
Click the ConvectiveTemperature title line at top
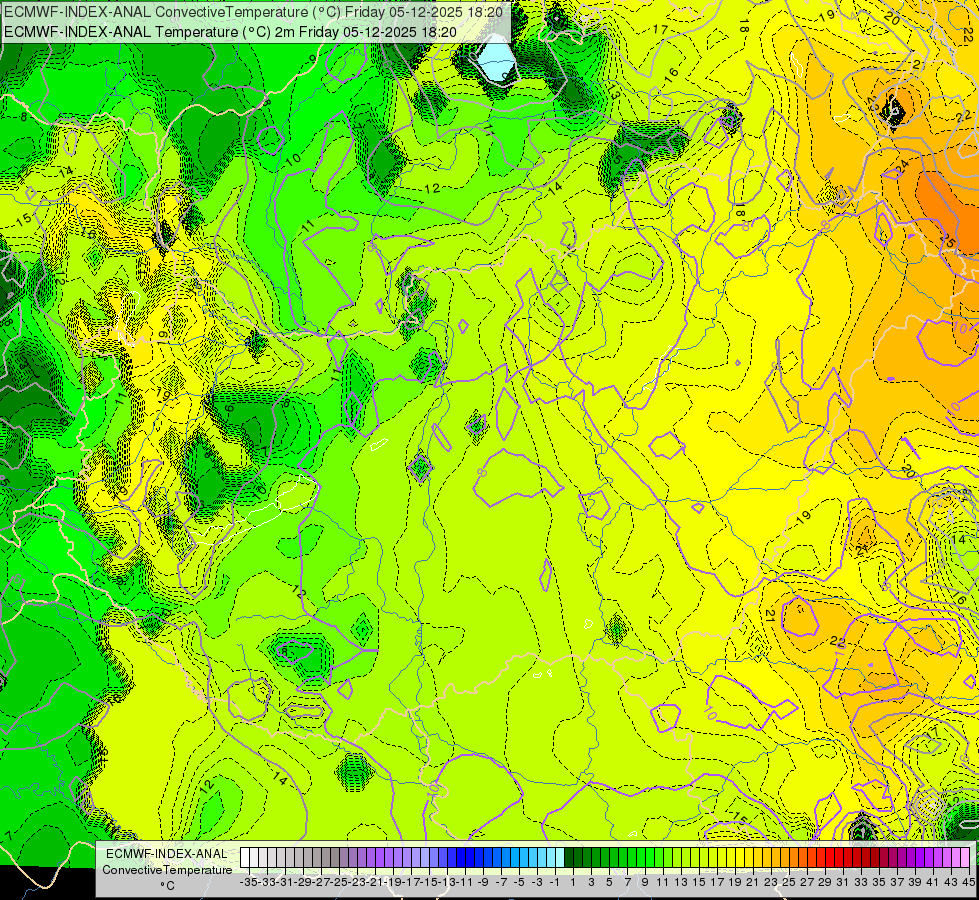[253, 11]
